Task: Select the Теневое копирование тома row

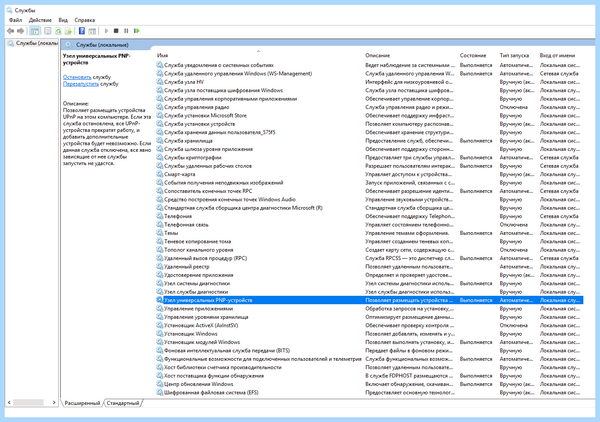Action: click(x=369, y=241)
